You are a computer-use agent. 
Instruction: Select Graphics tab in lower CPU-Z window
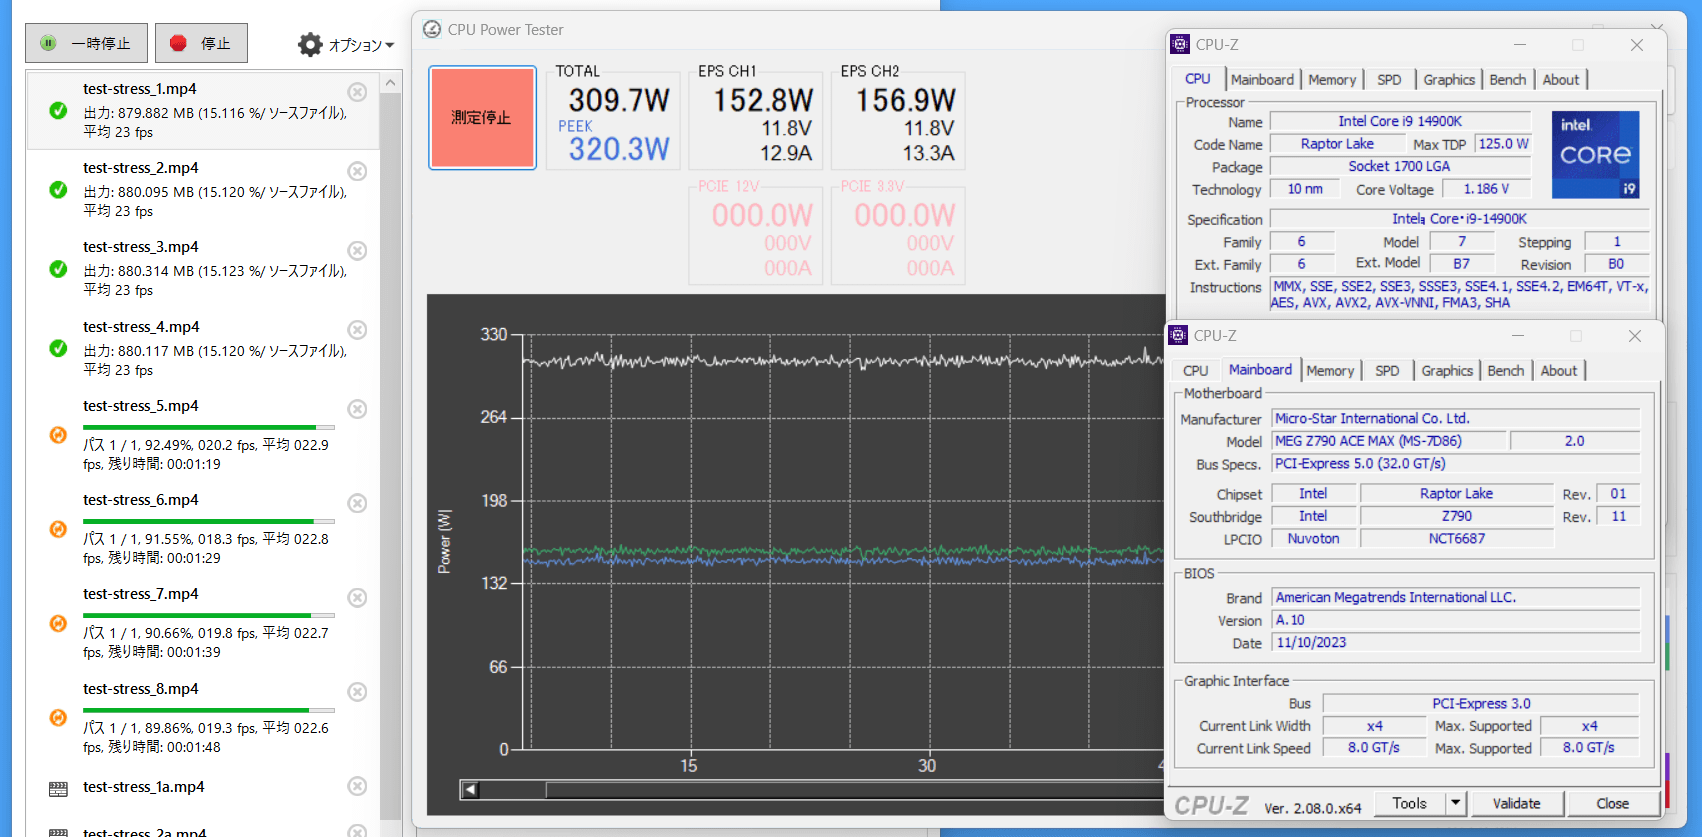coord(1447,371)
